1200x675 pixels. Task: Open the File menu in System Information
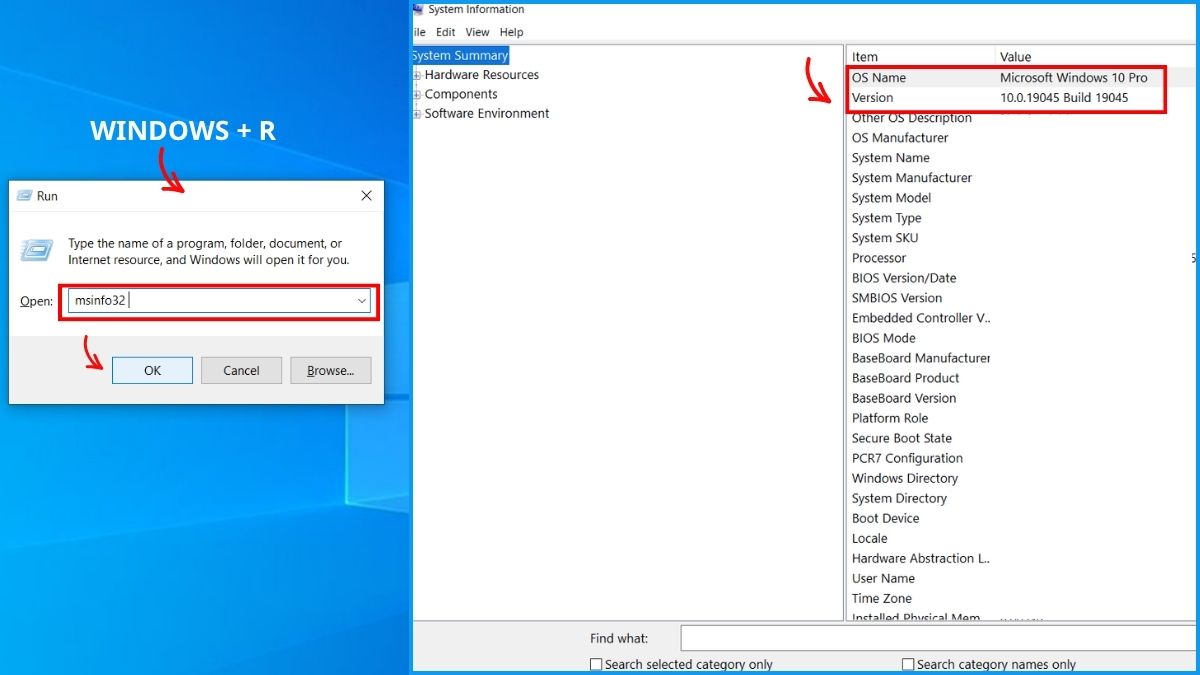coord(419,32)
